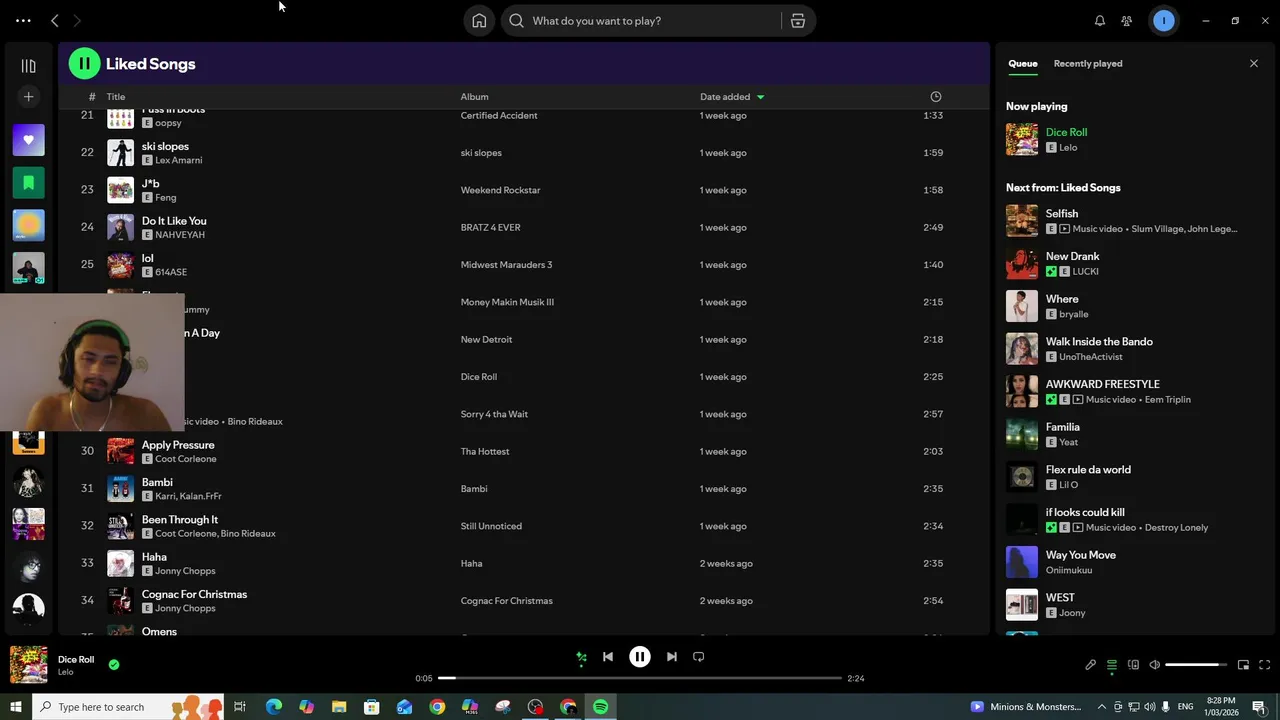Click the Bambi album cover thumbnail
The height and width of the screenshot is (720, 1280).
click(120, 488)
